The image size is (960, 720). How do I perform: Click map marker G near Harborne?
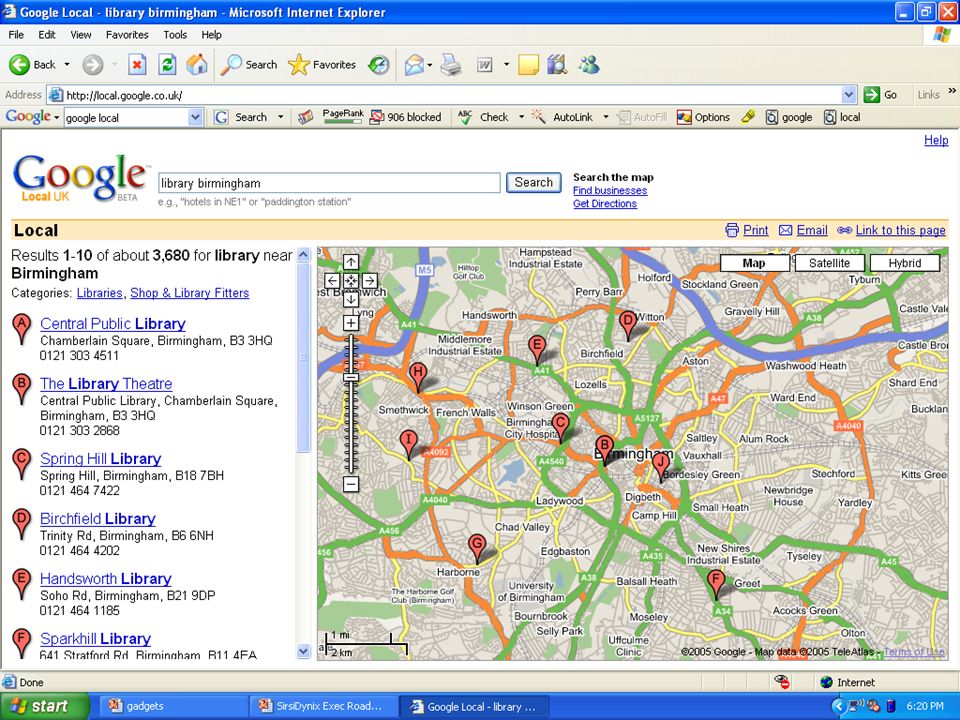coord(477,549)
